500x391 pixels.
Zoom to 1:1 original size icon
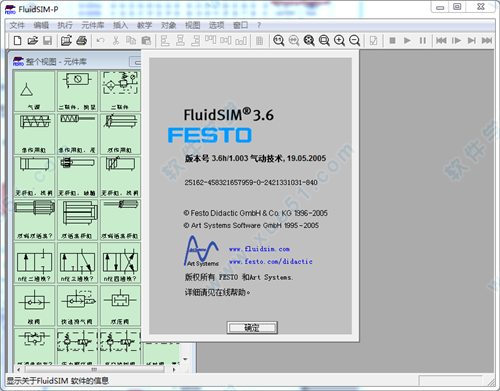pos(279,41)
